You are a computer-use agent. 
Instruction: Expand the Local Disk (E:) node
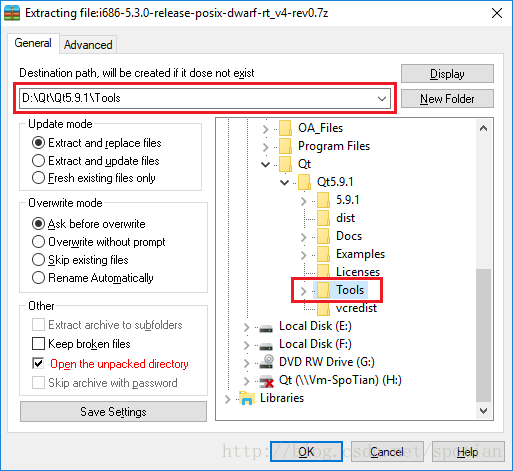pyautogui.click(x=247, y=328)
